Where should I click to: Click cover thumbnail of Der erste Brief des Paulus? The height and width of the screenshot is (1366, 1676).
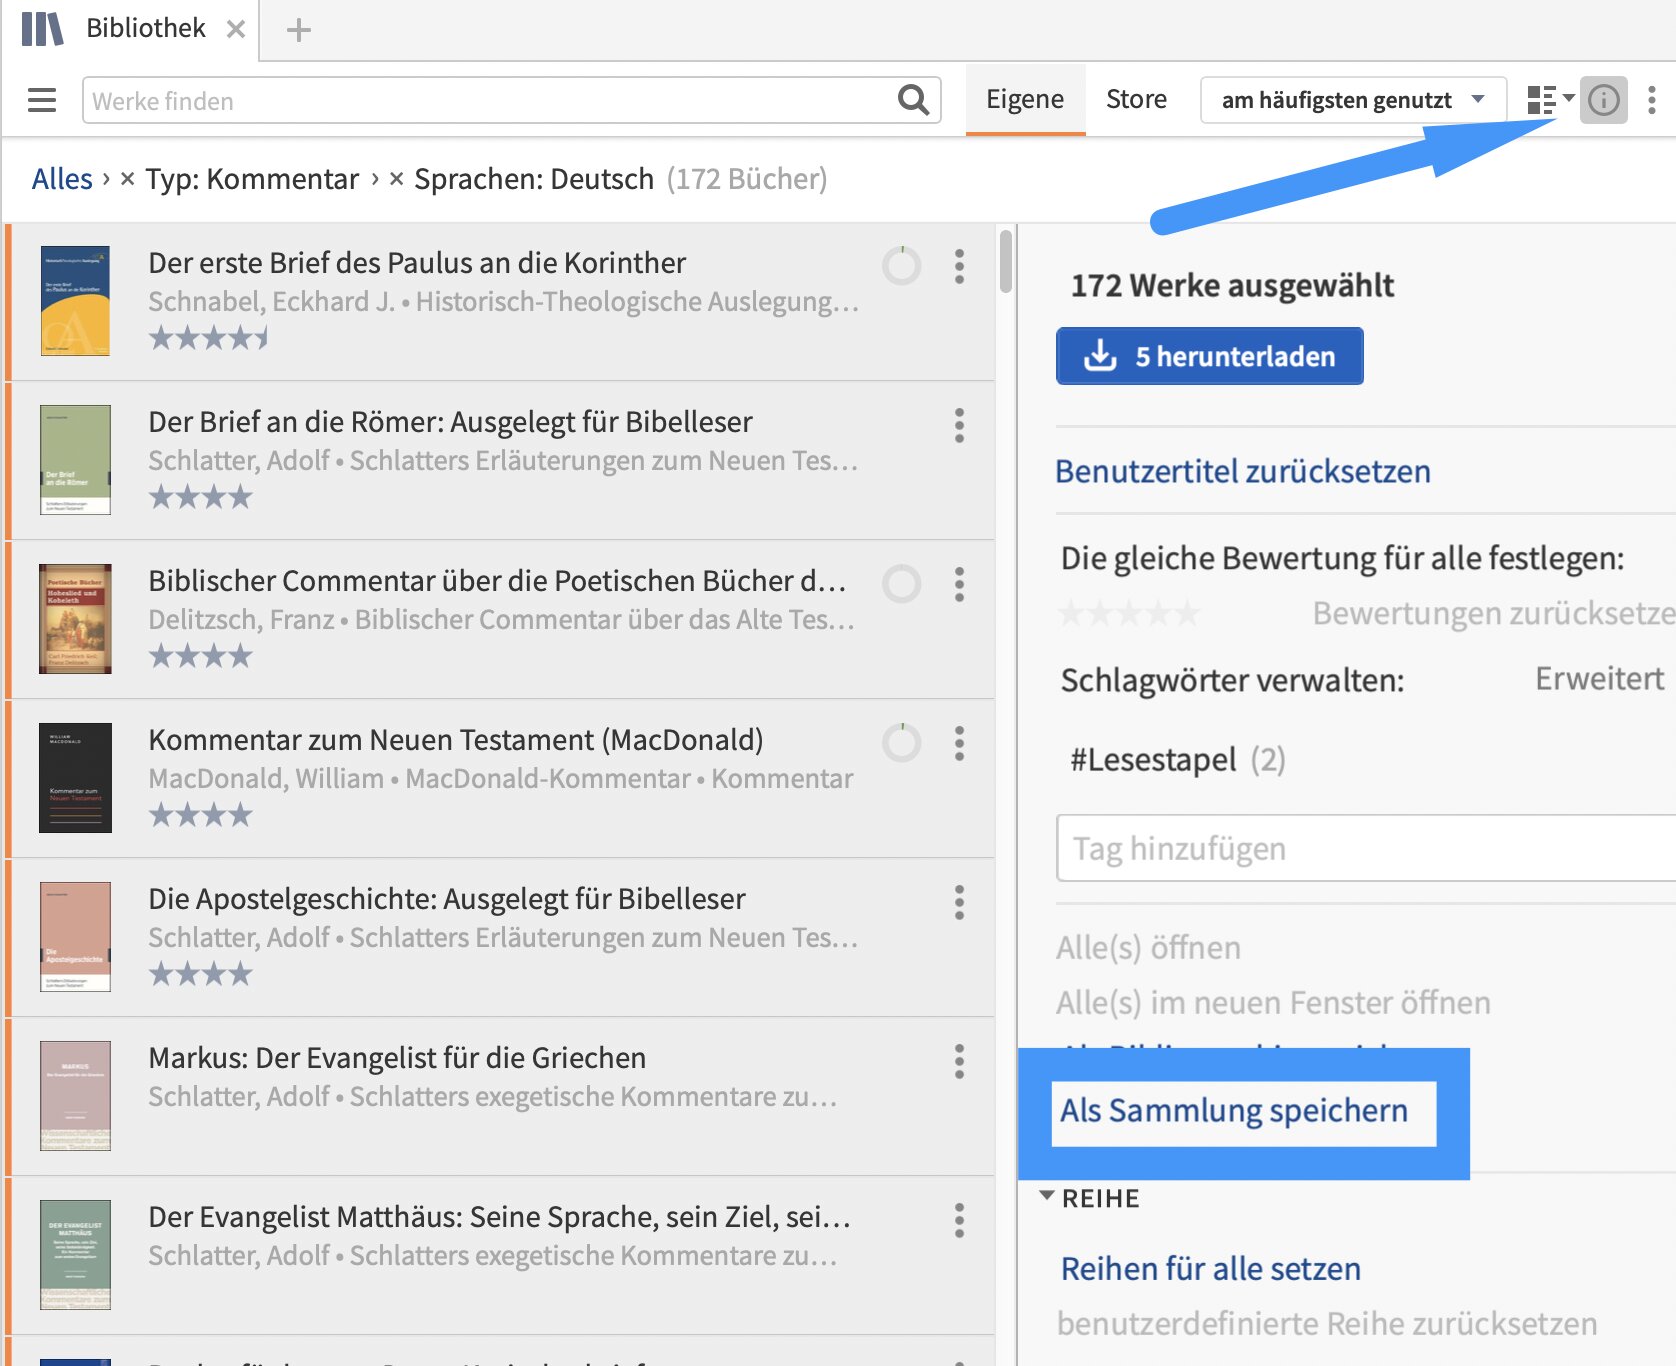[75, 301]
